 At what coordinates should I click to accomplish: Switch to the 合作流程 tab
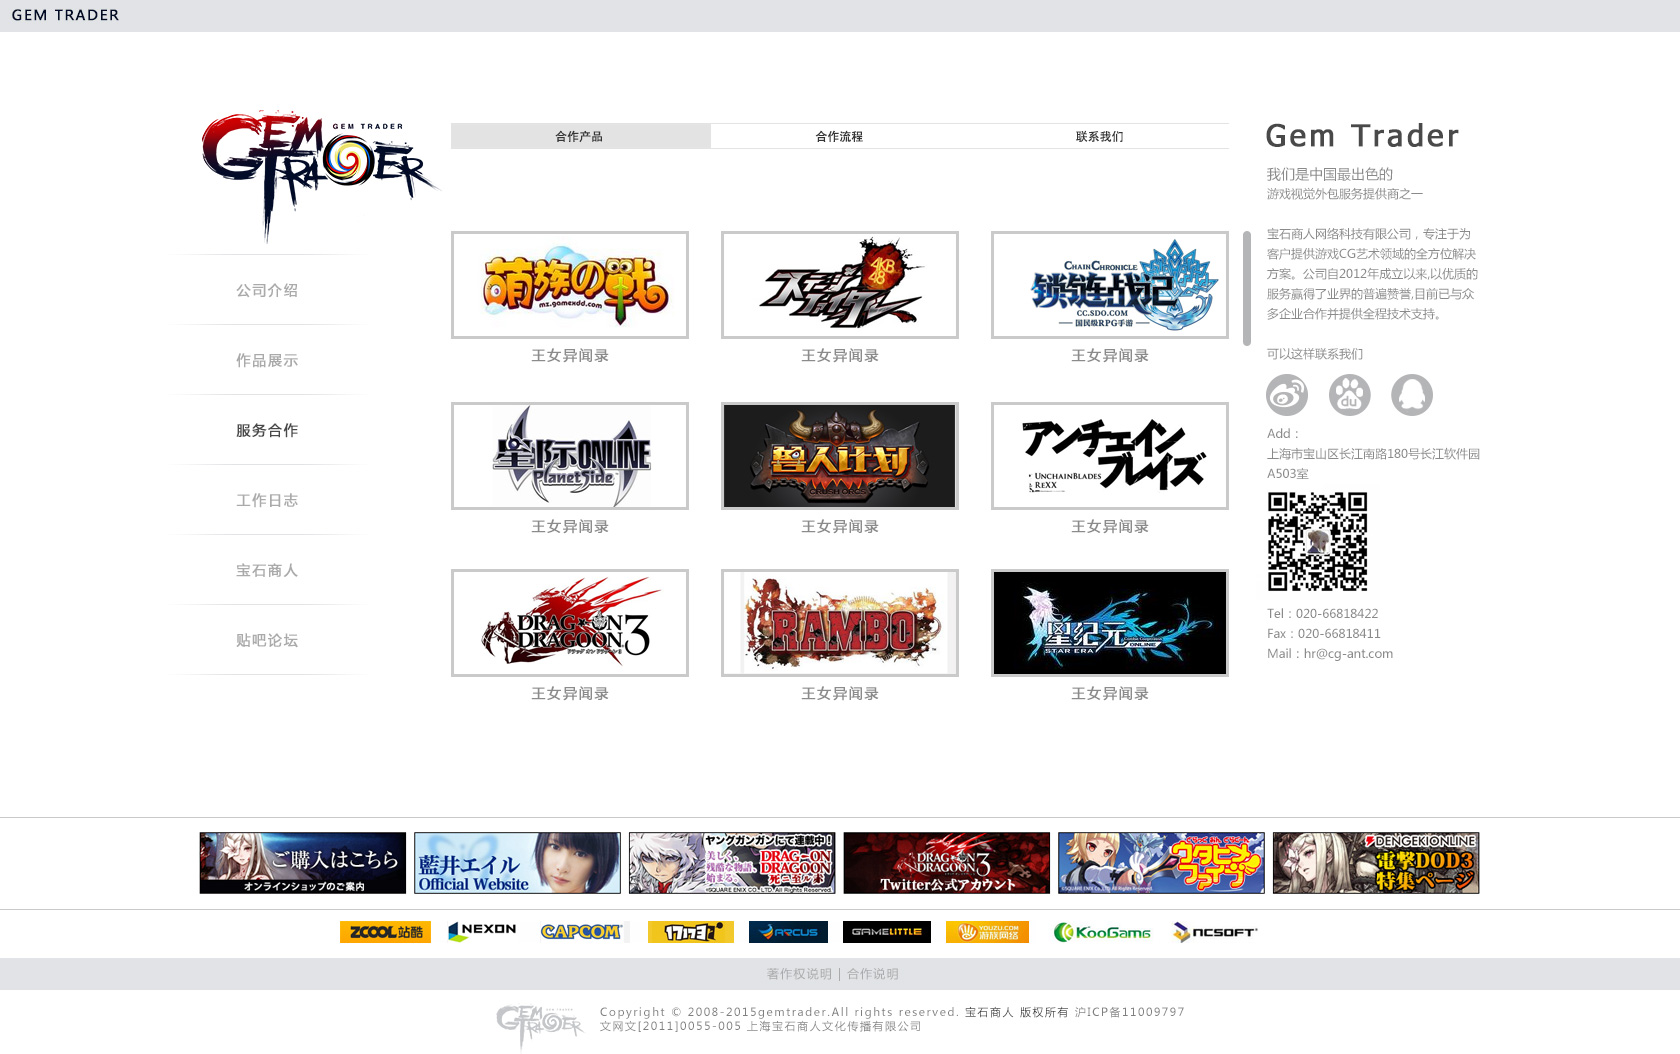click(x=839, y=136)
